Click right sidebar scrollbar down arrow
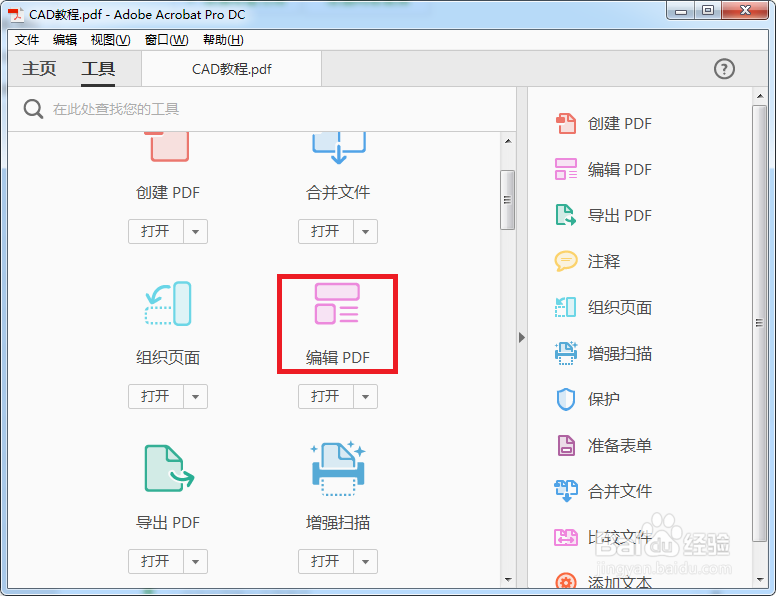This screenshot has width=776, height=596. [x=760, y=580]
